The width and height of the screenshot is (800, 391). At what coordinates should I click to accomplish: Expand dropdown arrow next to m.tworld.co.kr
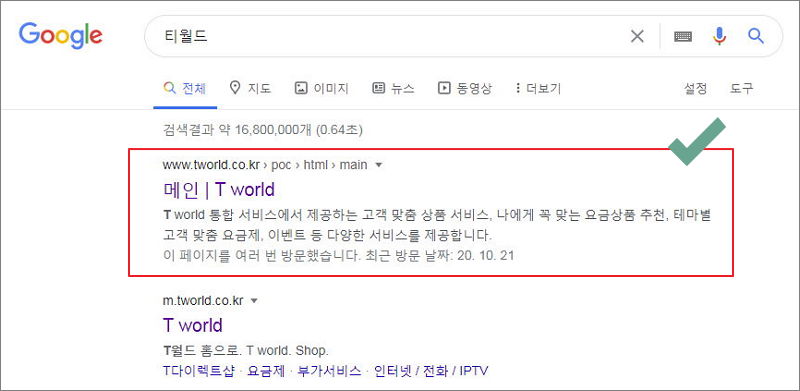254,301
